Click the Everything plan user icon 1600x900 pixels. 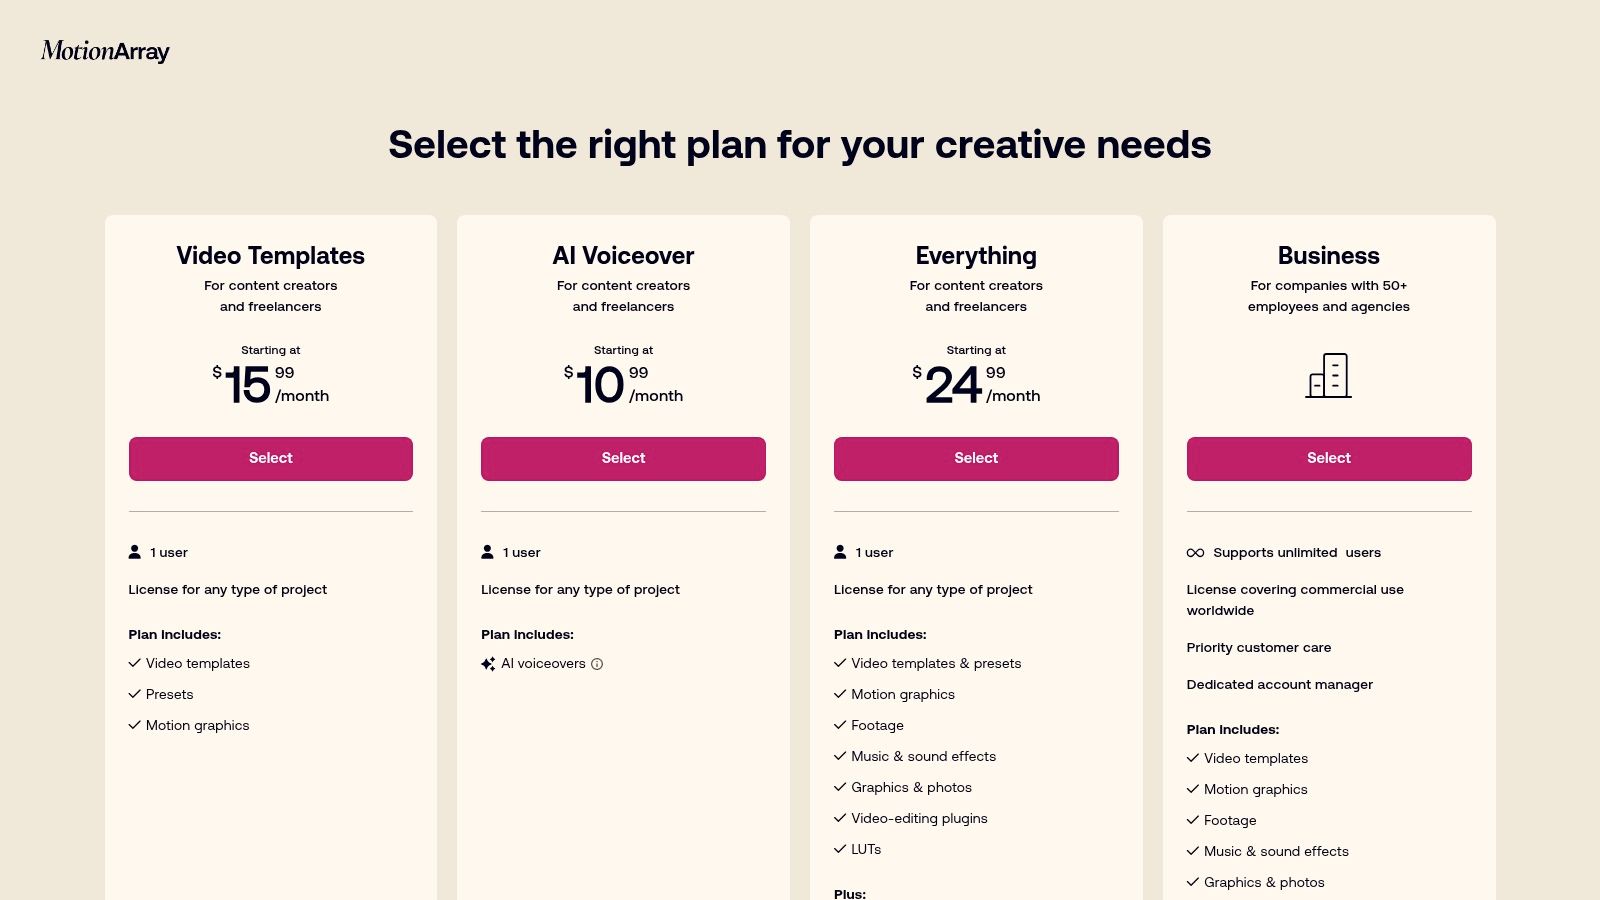click(840, 552)
